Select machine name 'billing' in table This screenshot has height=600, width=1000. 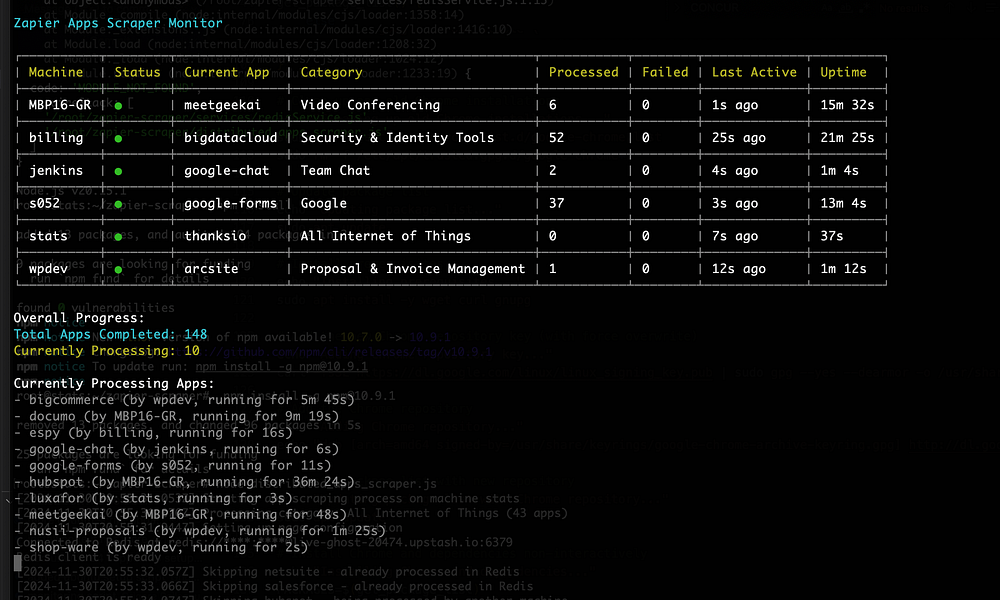click(55, 138)
